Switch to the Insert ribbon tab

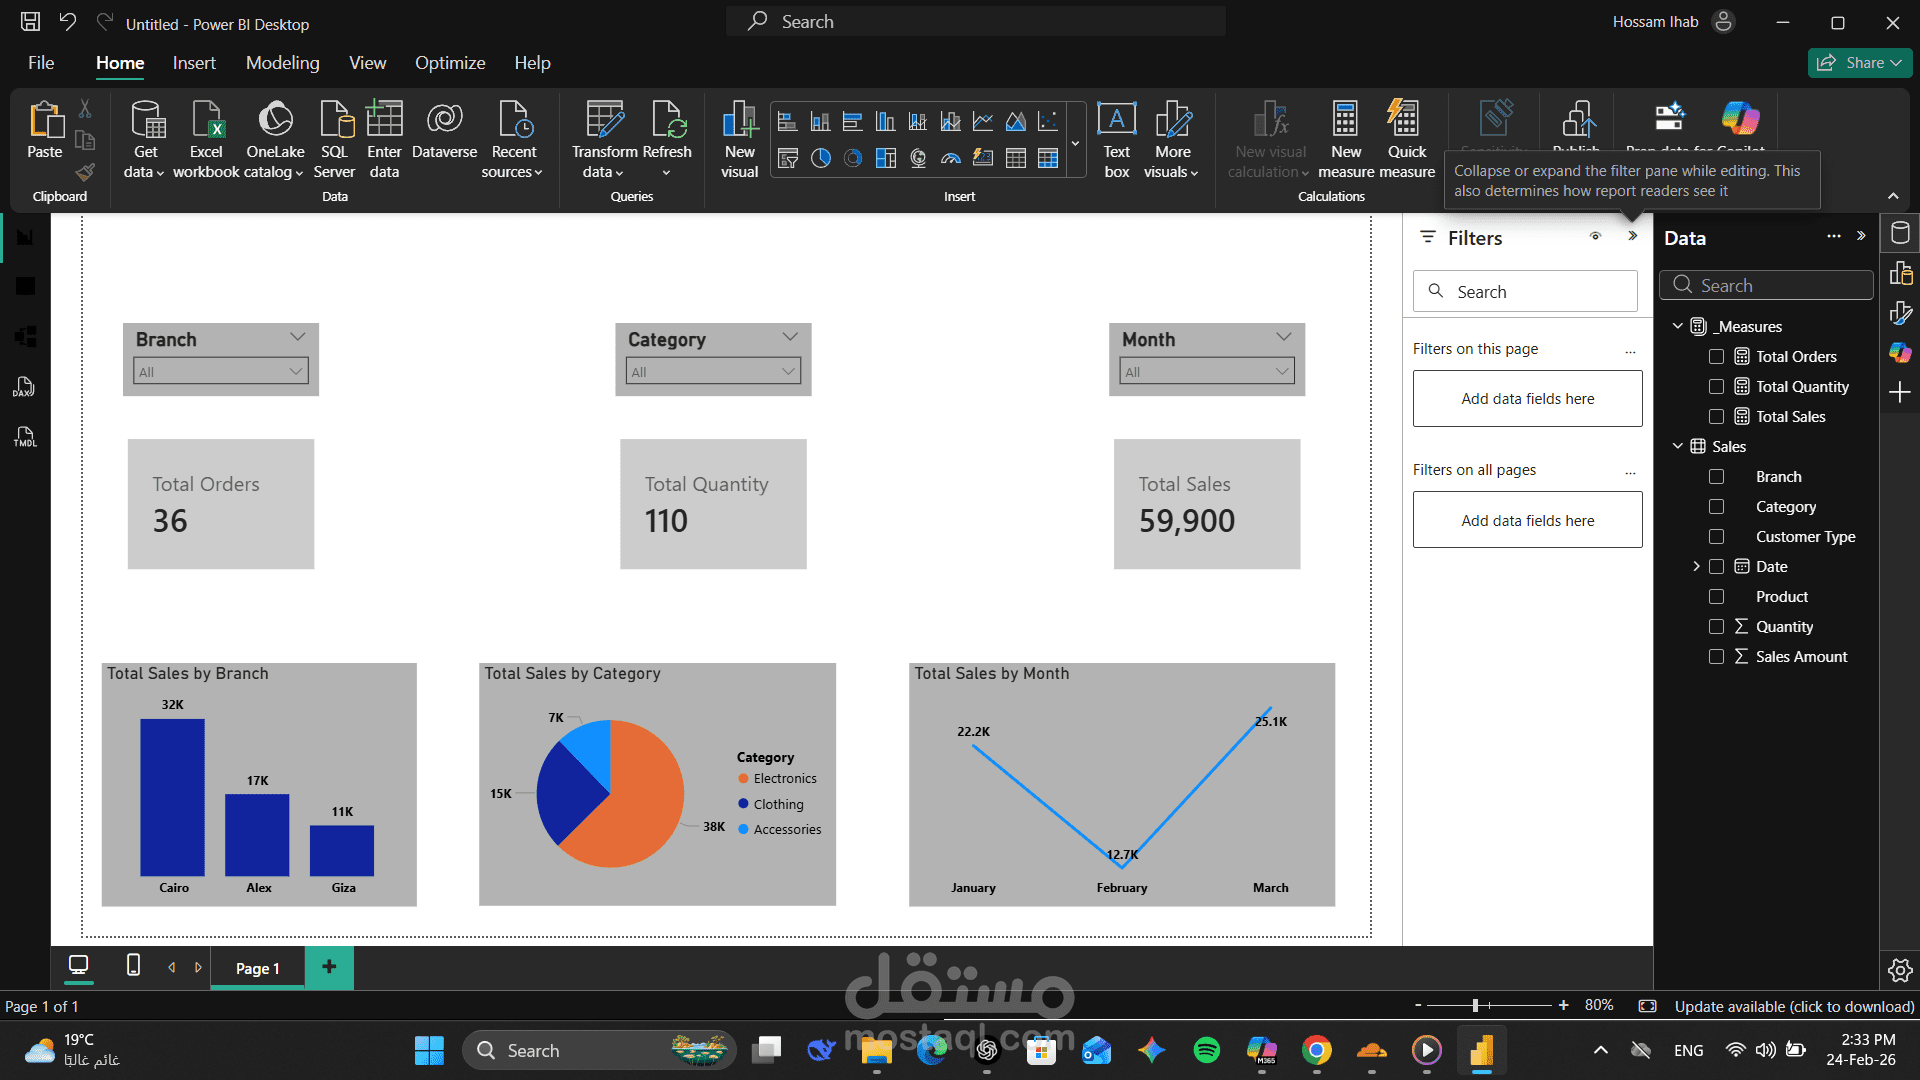(194, 63)
